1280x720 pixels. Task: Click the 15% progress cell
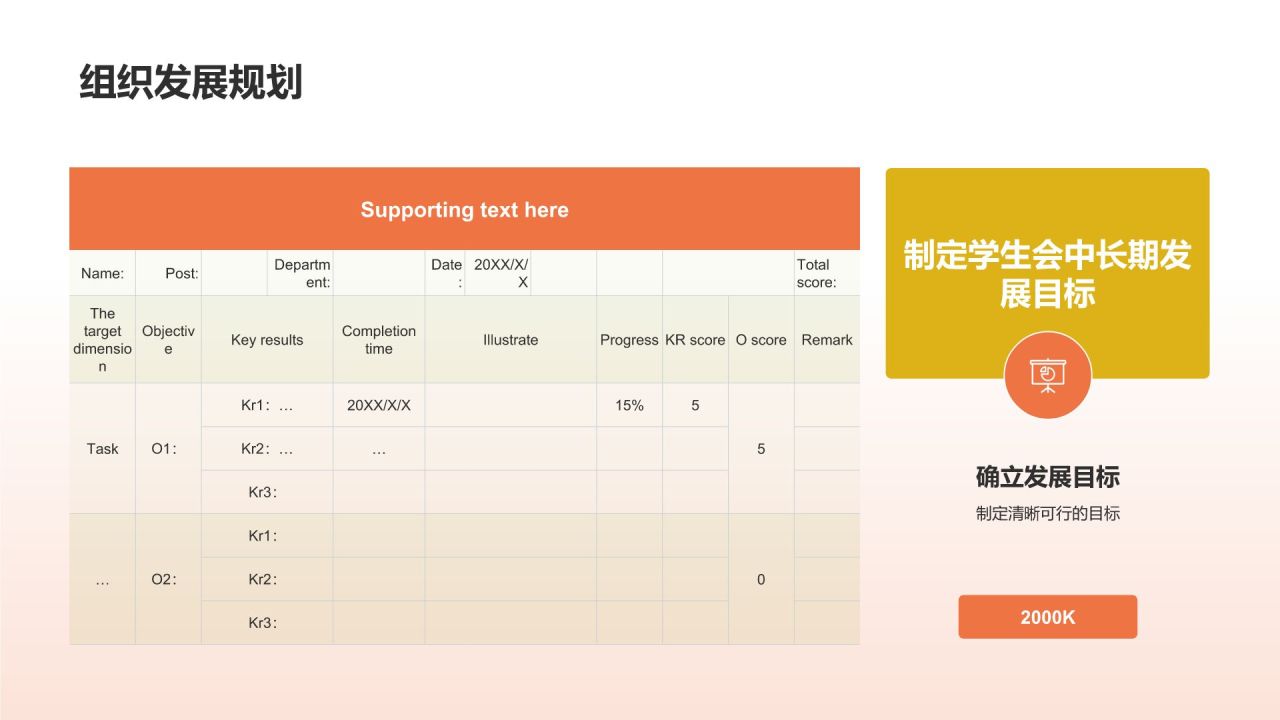(x=629, y=406)
